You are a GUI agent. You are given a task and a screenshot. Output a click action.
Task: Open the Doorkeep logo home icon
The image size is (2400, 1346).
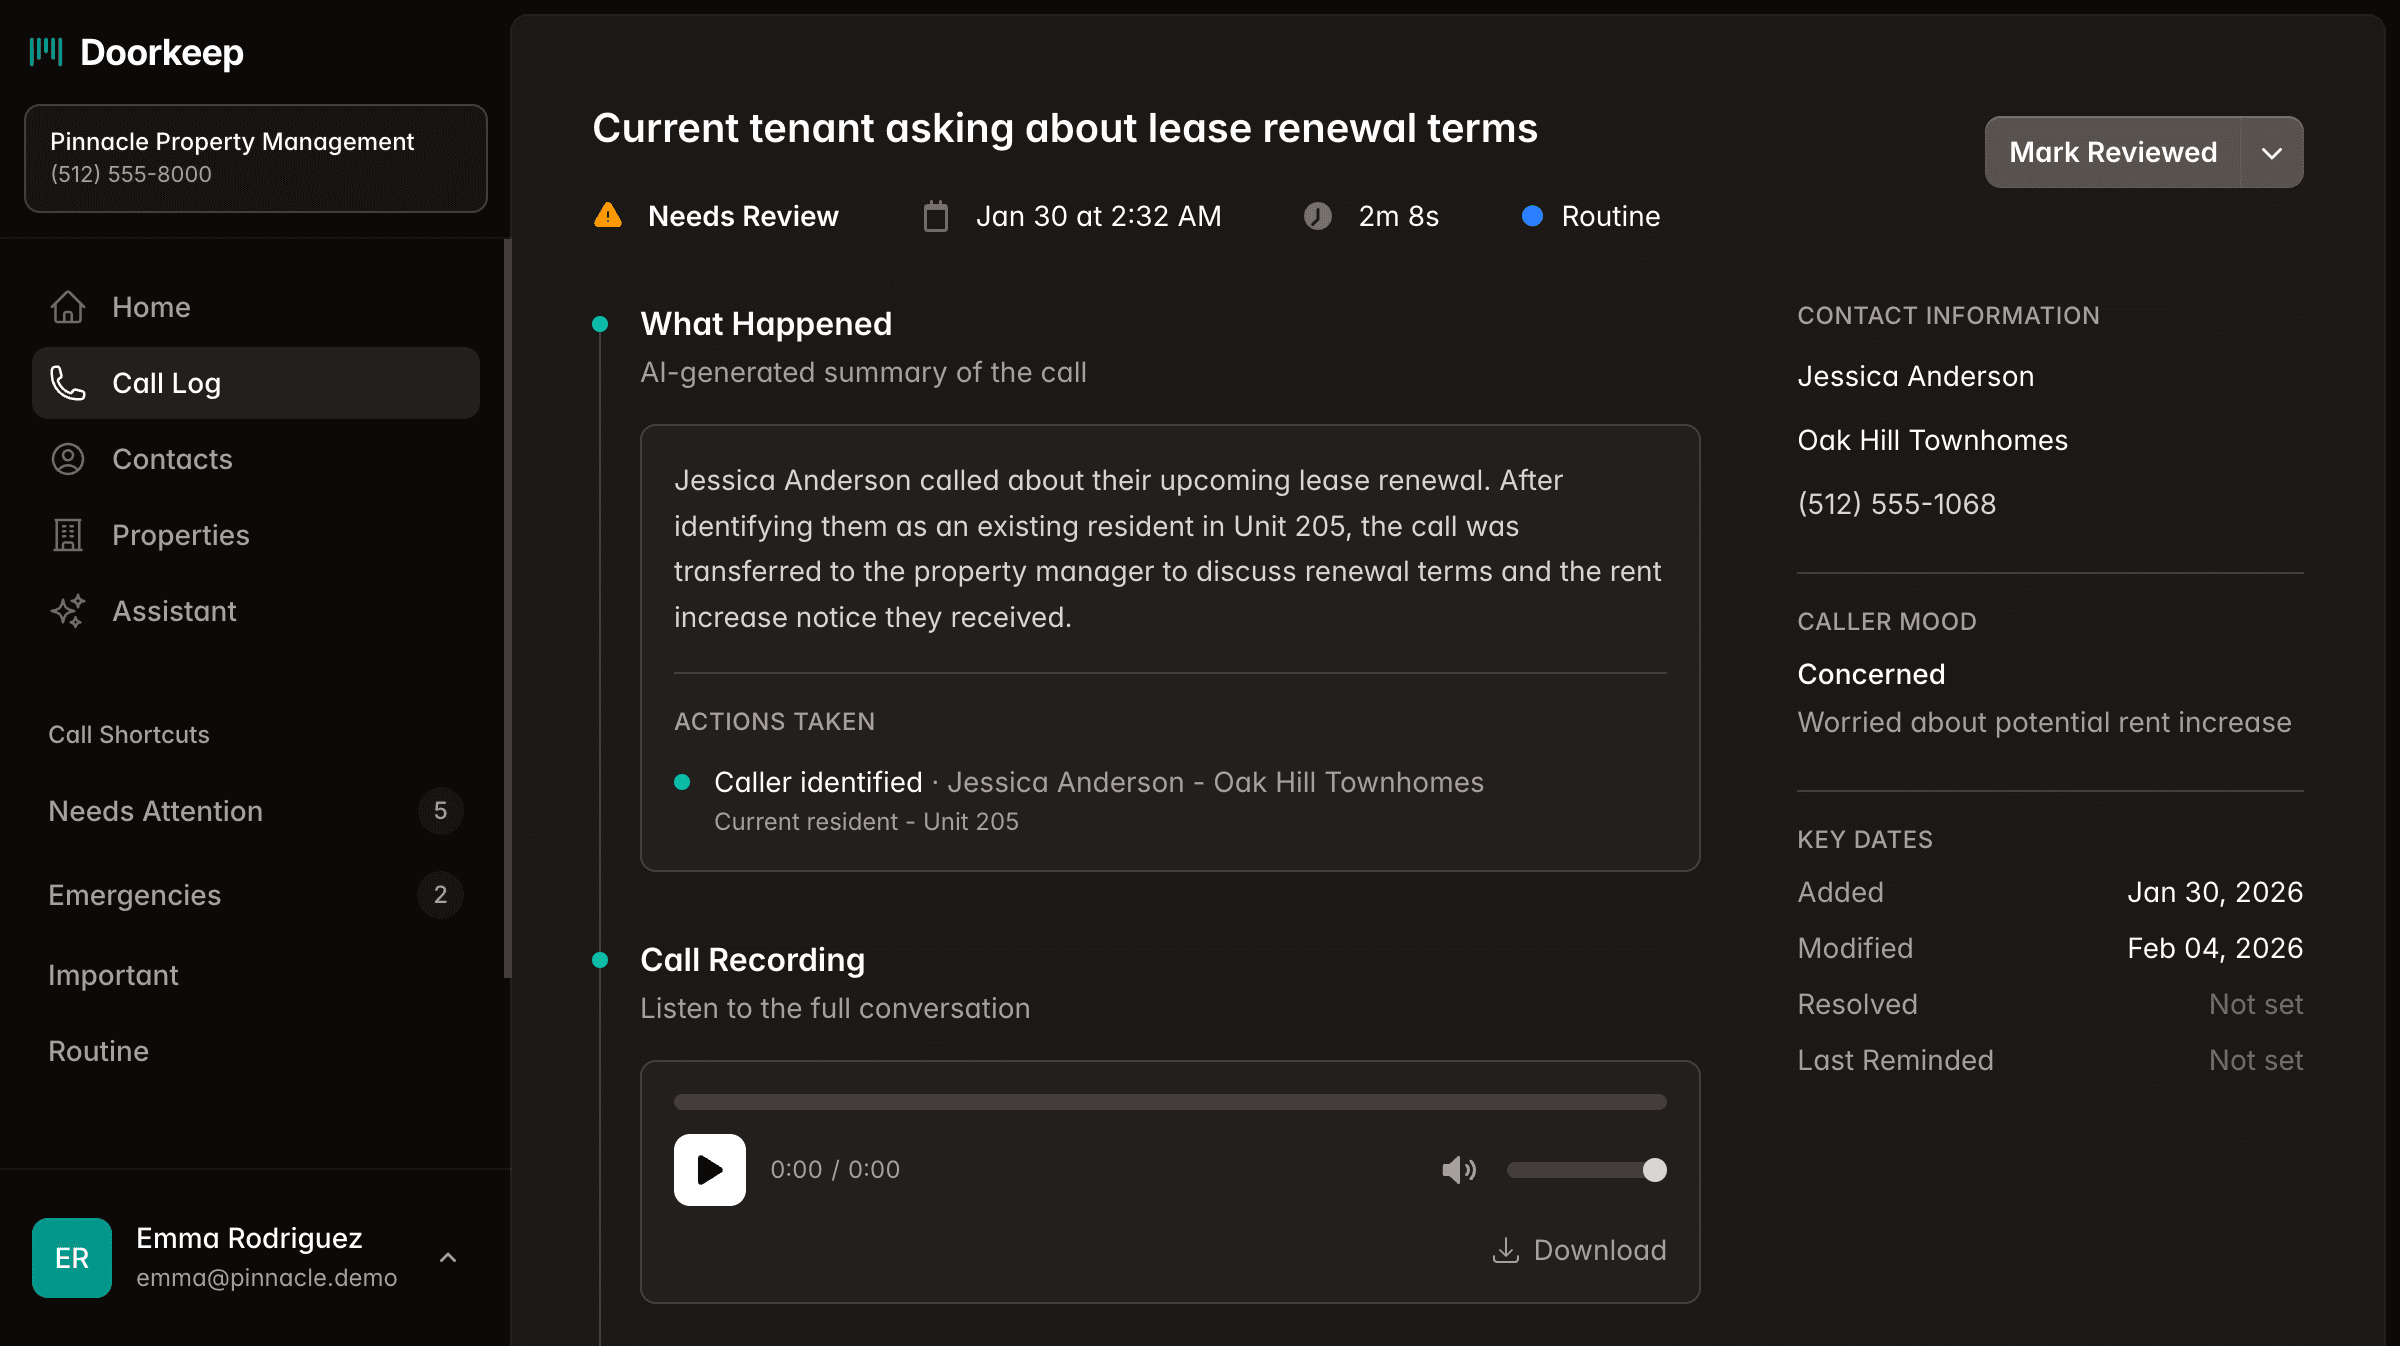47,52
